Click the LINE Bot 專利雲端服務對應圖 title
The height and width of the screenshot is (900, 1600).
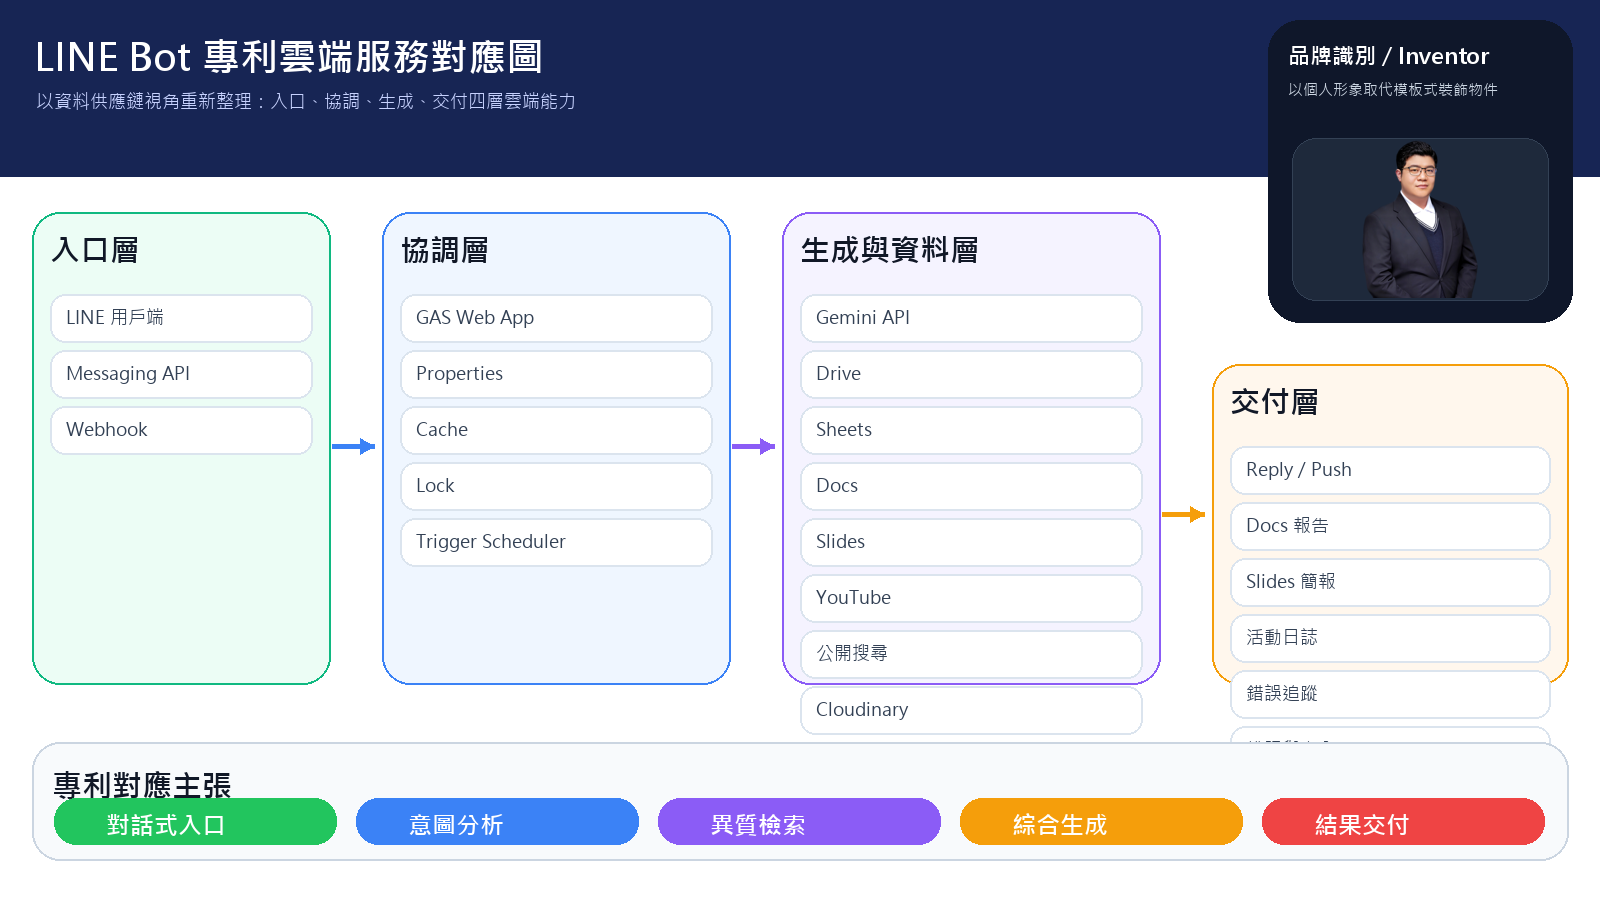tap(289, 57)
